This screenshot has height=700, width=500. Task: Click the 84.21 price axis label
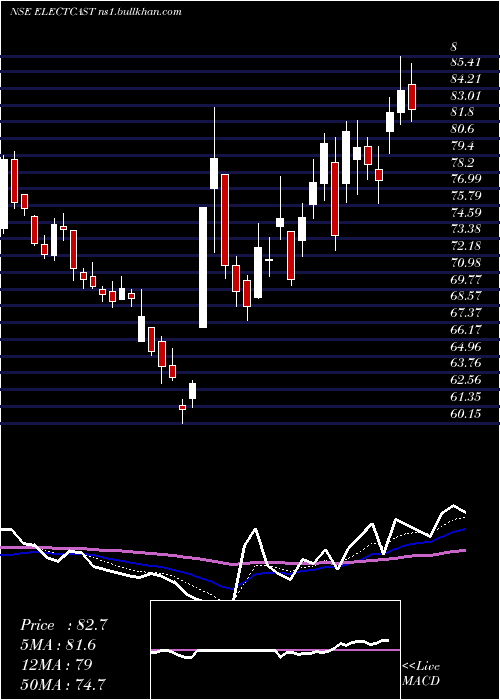click(x=466, y=79)
